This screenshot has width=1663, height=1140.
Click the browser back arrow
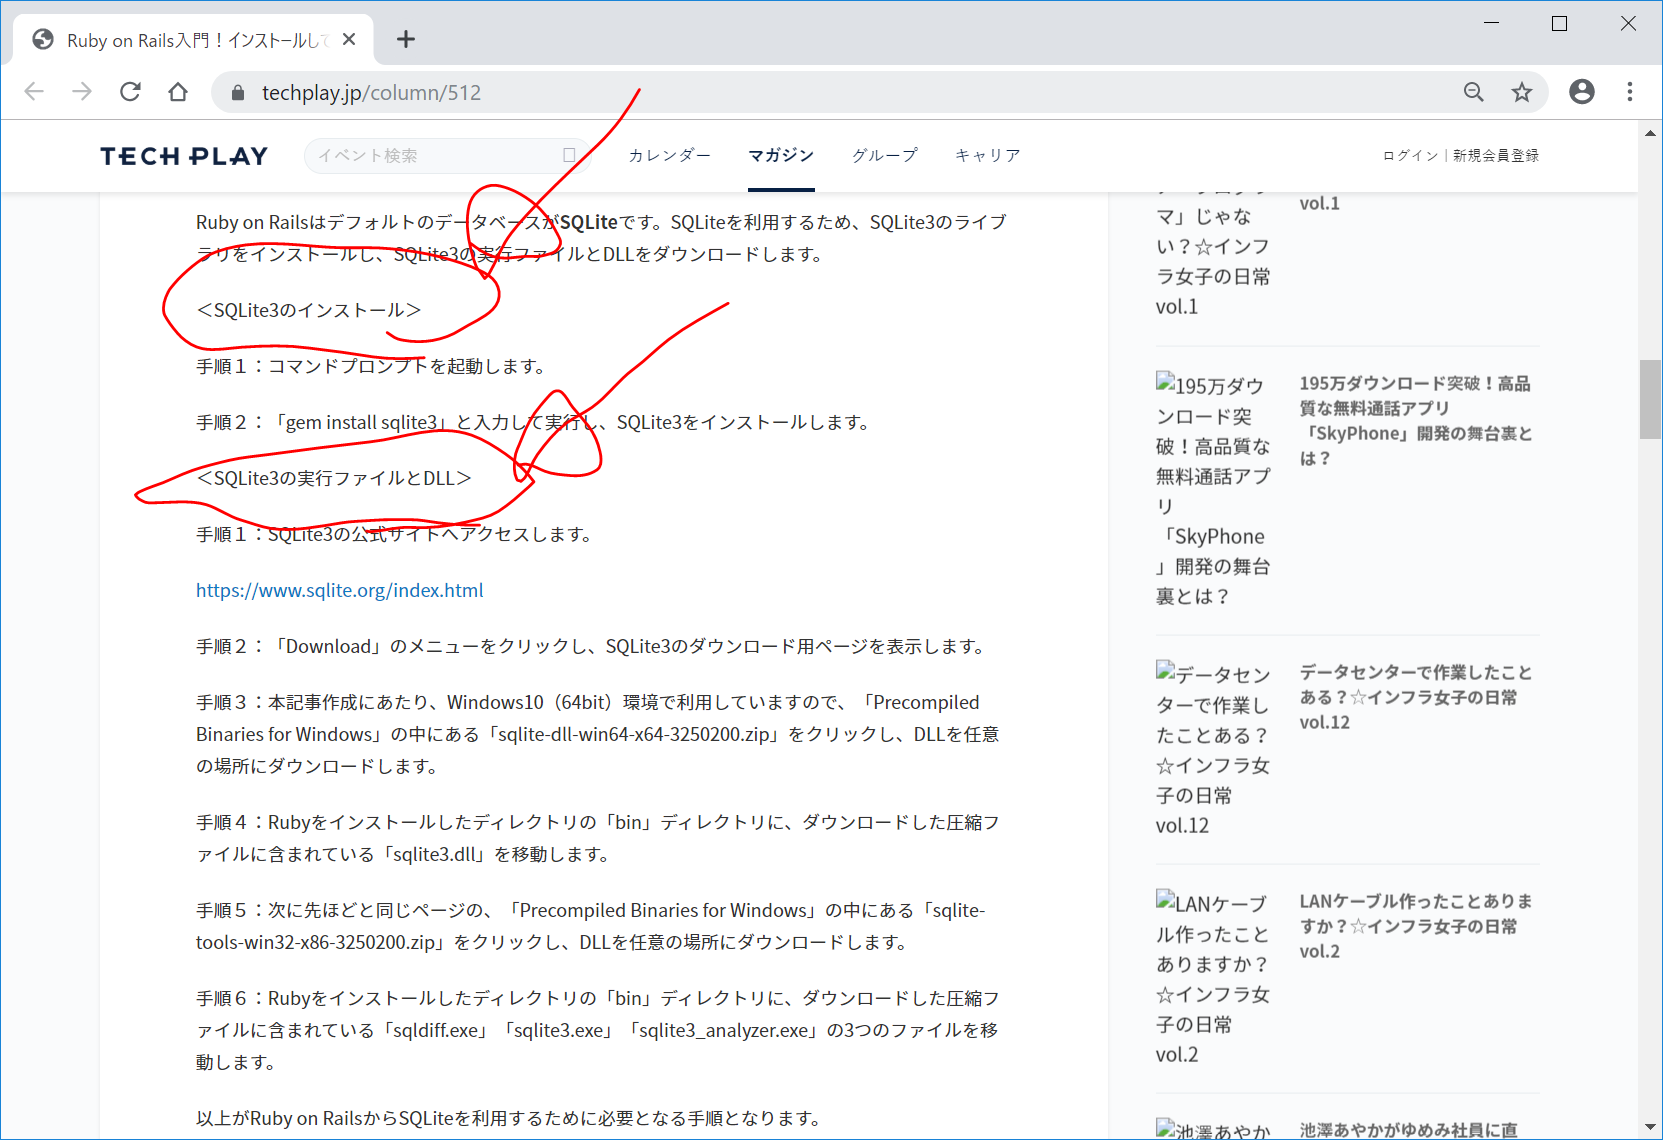click(x=34, y=92)
